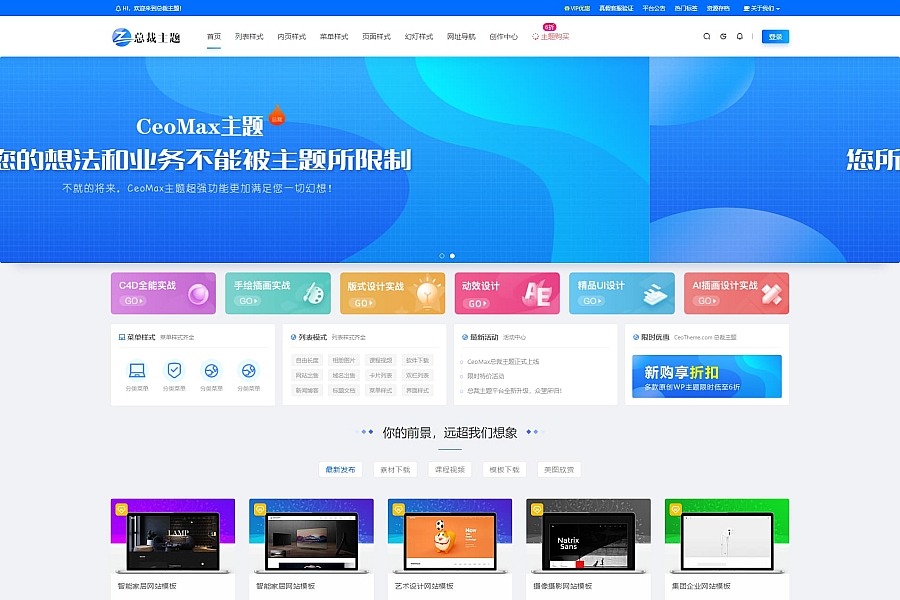Click the pencil icon on AI插画设计实战 card
This screenshot has width=900, height=600.
click(771, 294)
